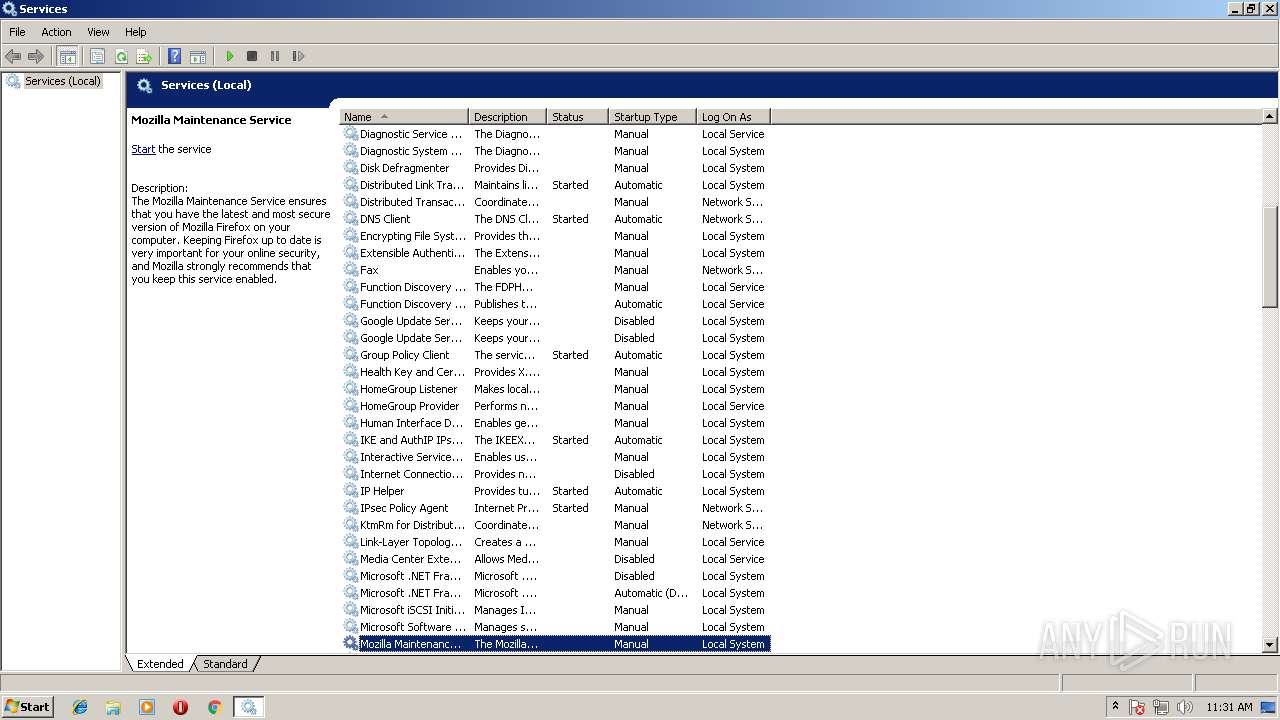Select Media Center Extender service
Screen dimensions: 1280x720
pos(555,559)
